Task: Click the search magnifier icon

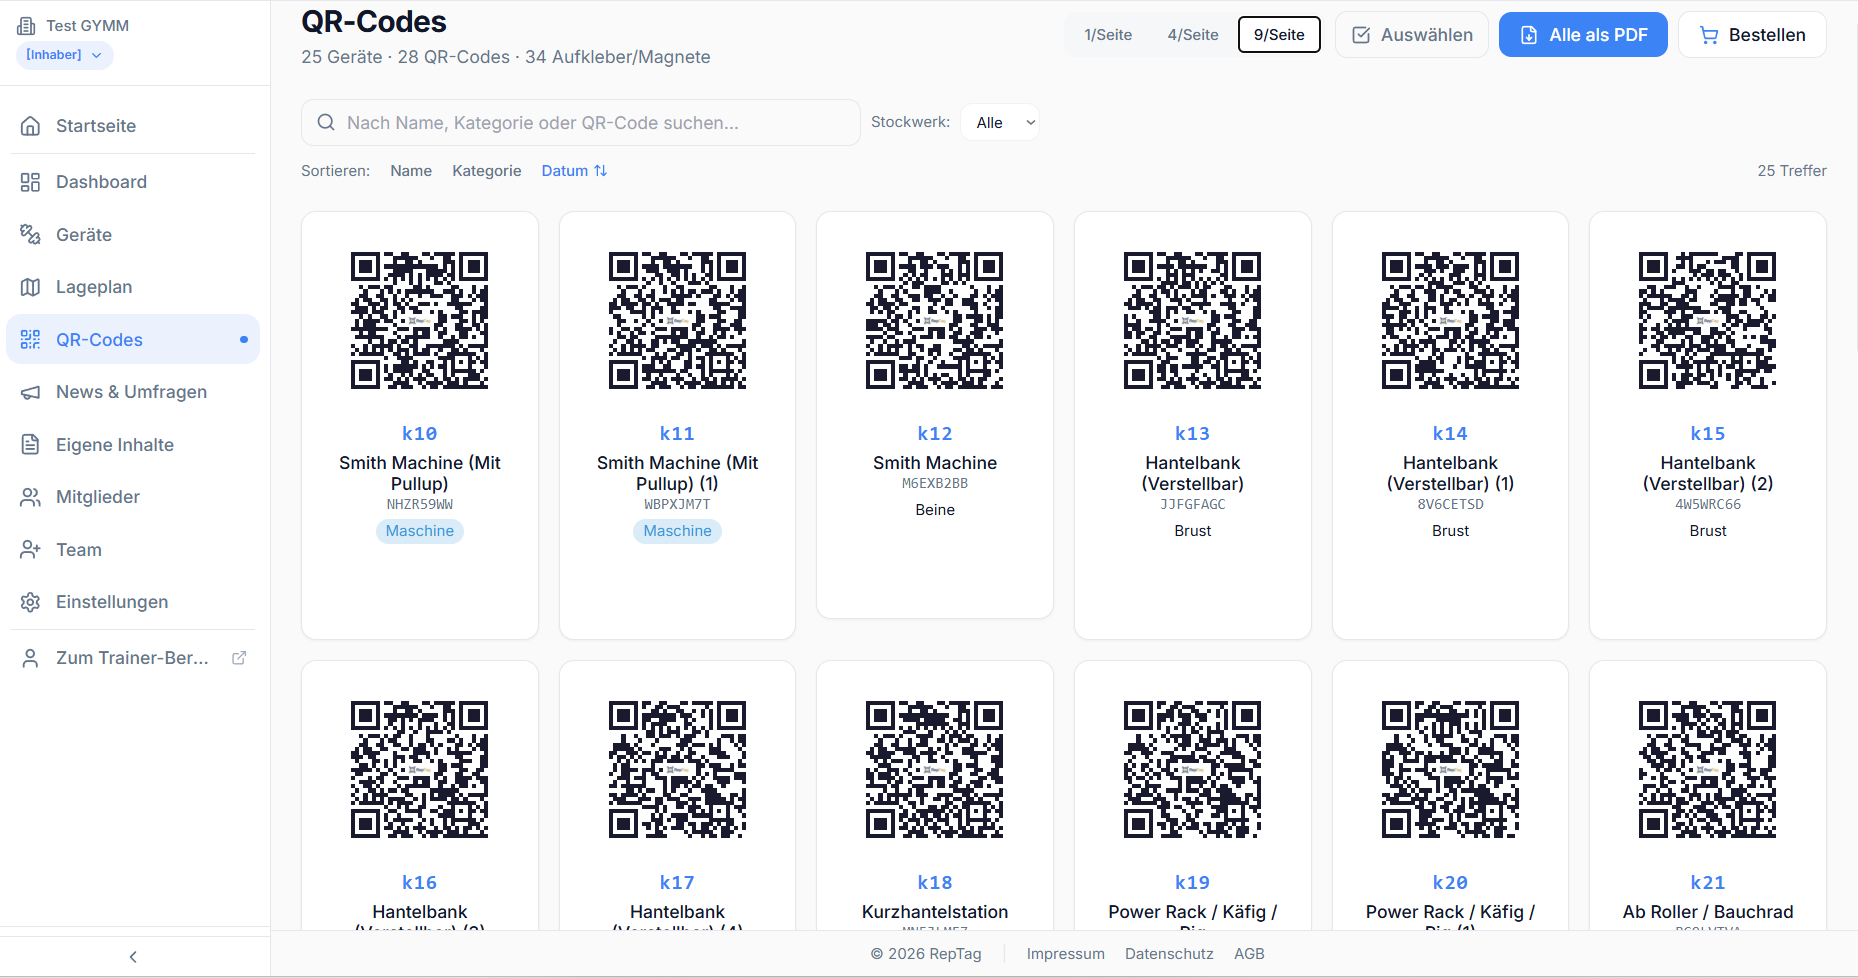Action: tap(326, 123)
